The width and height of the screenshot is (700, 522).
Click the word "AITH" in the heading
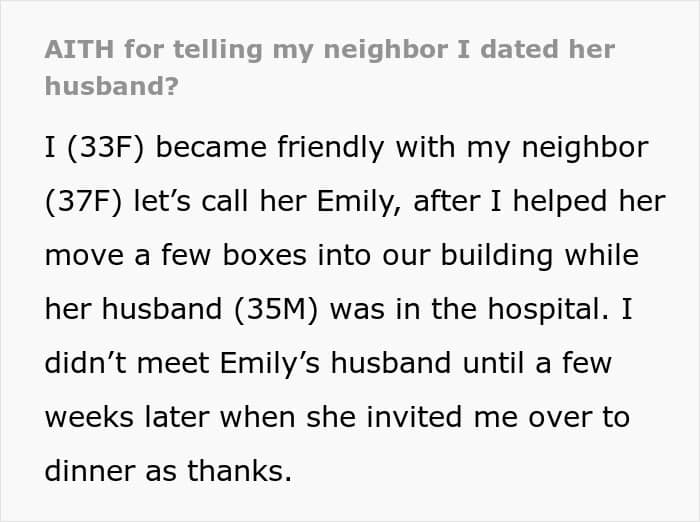pos(79,49)
